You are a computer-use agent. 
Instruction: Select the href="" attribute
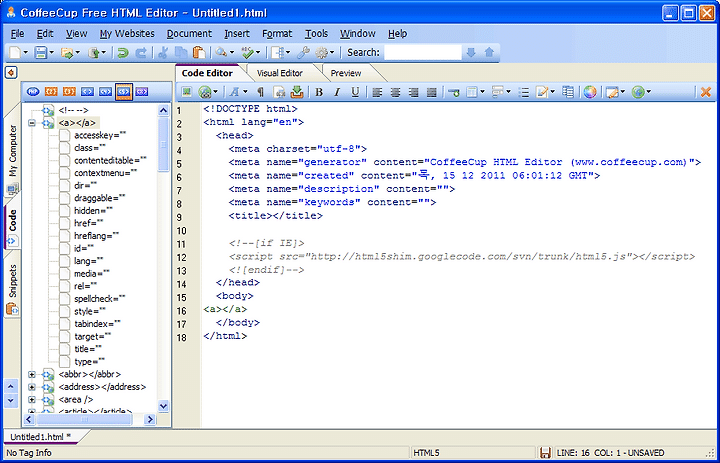89,223
